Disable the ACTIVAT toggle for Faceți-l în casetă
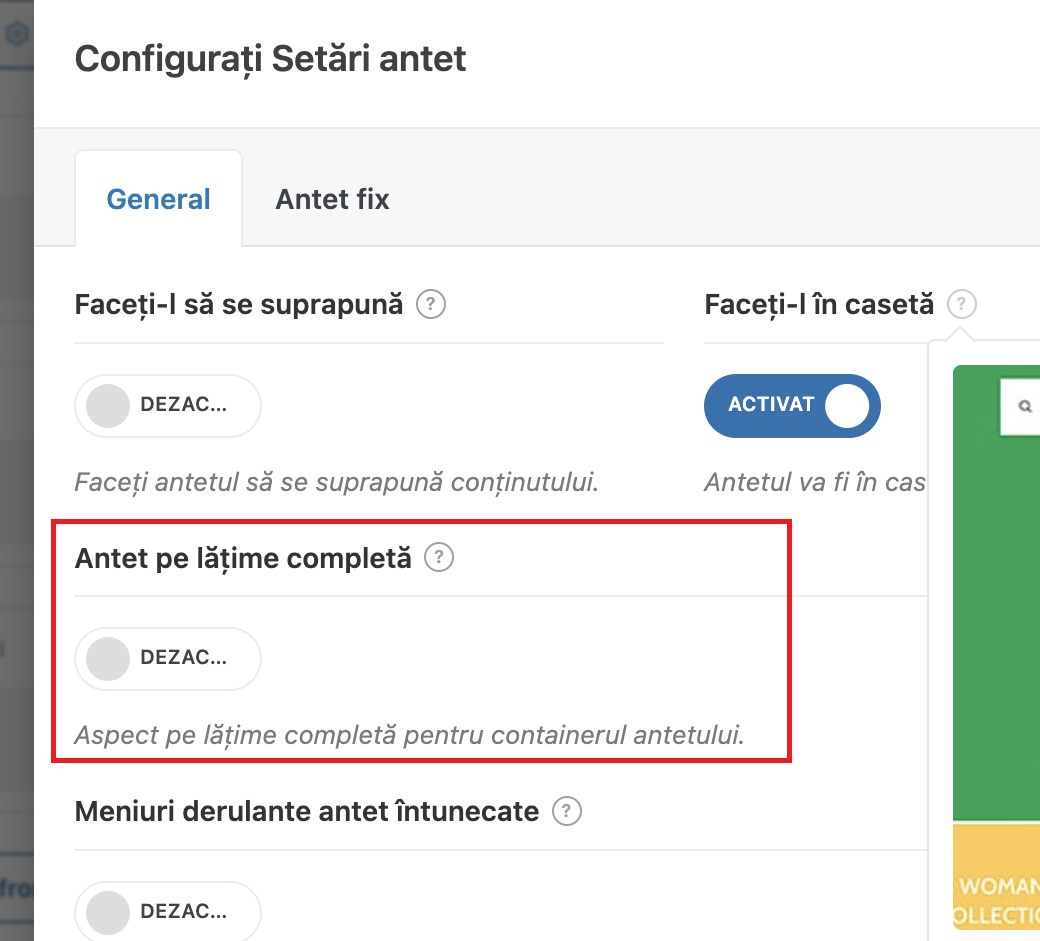 point(792,405)
